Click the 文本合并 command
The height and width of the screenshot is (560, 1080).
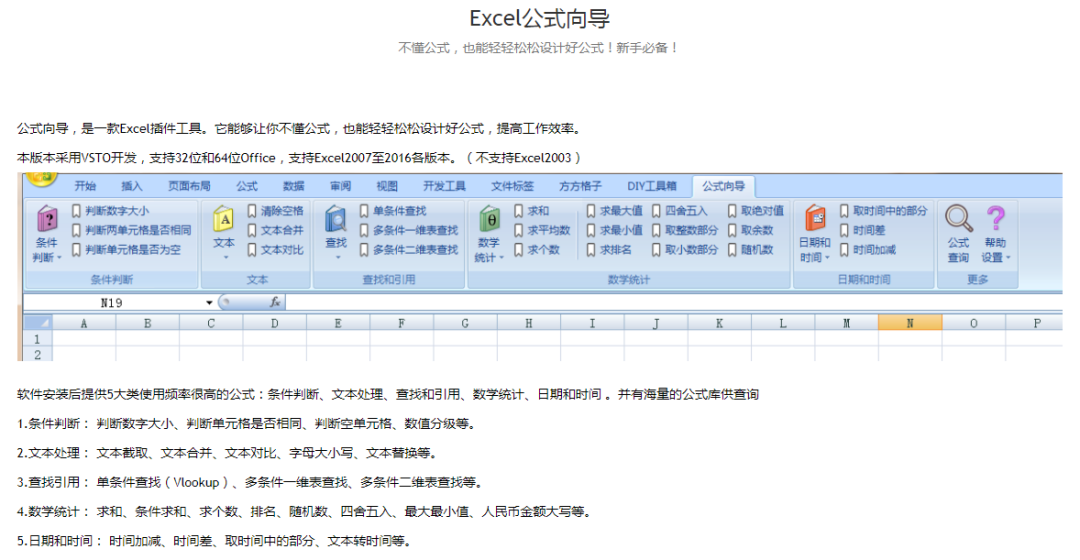276,230
